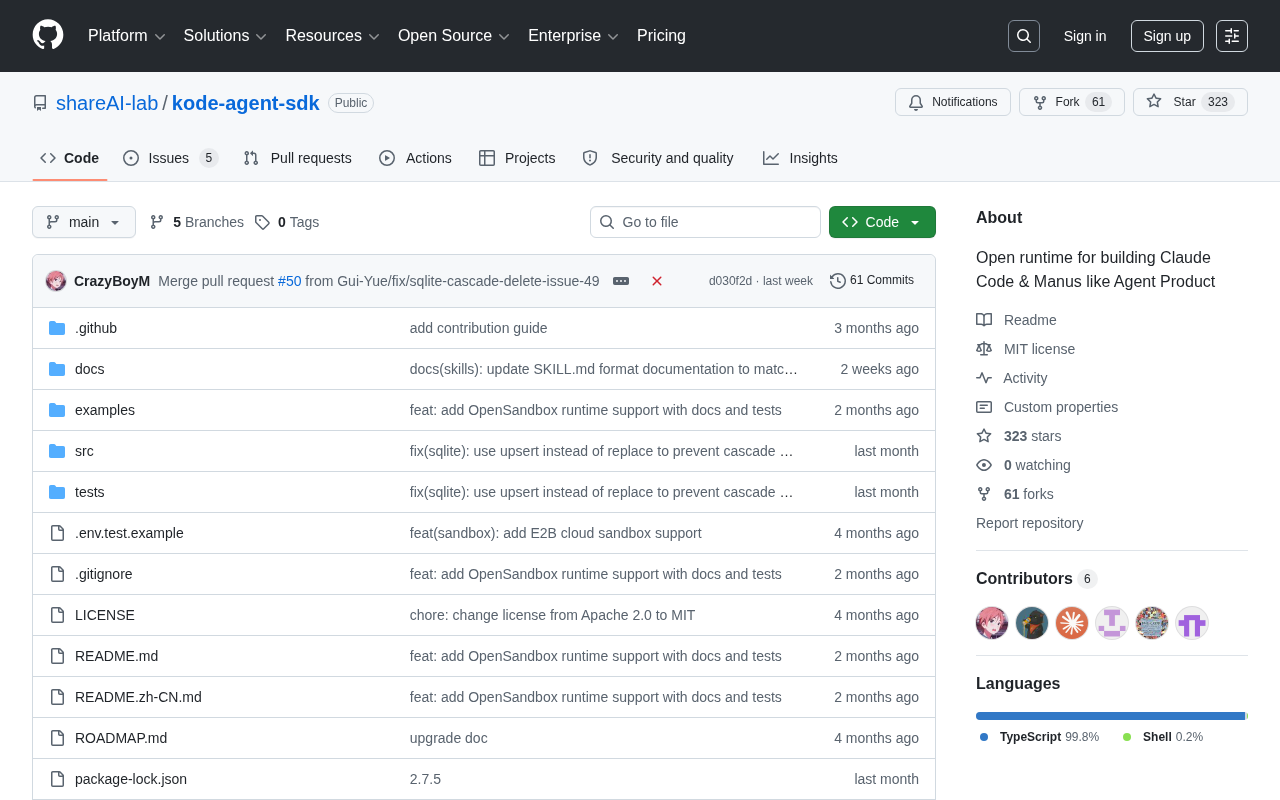The height and width of the screenshot is (800, 1280).
Task: Open the Issues tab
Action: click(x=170, y=158)
